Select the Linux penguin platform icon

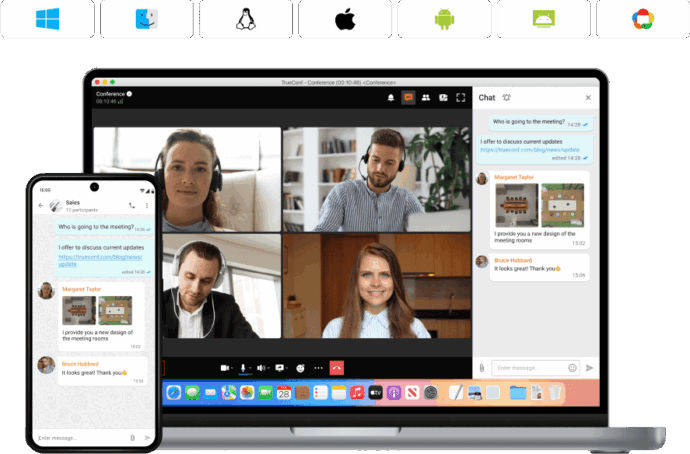(x=246, y=19)
